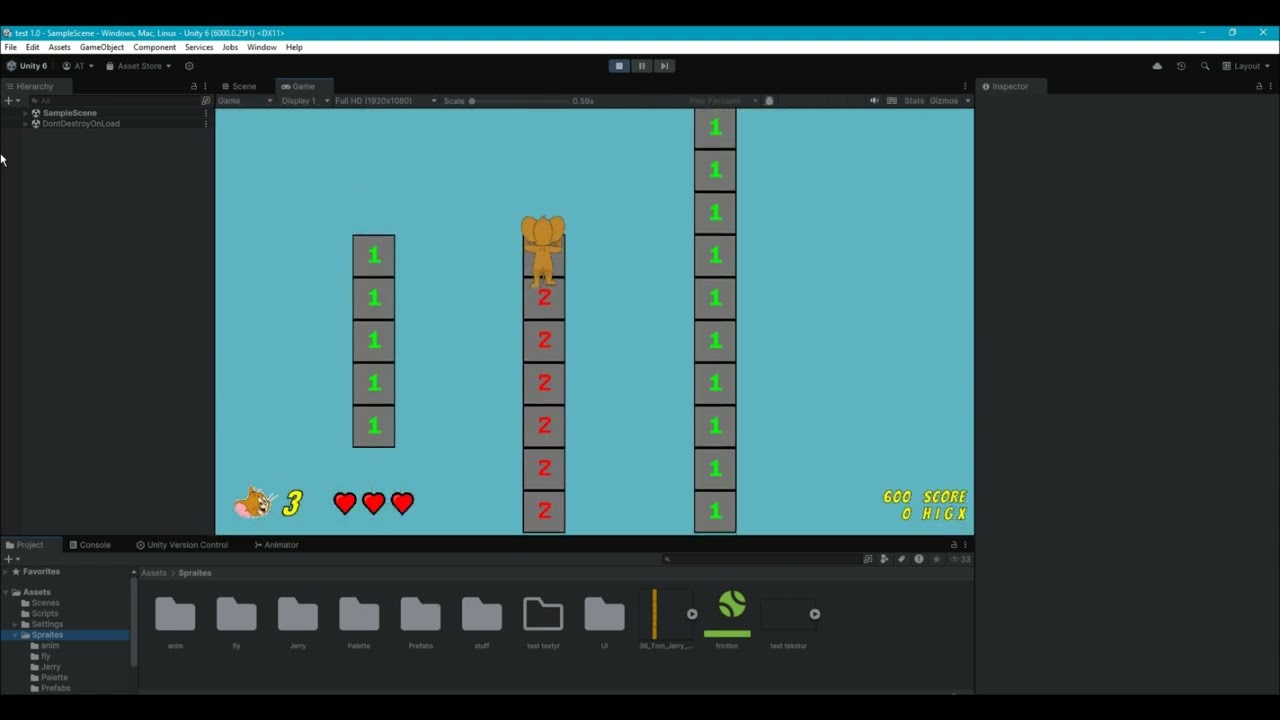This screenshot has height=720, width=1280.
Task: Open the Asset Store dropdown
Action: coord(138,66)
